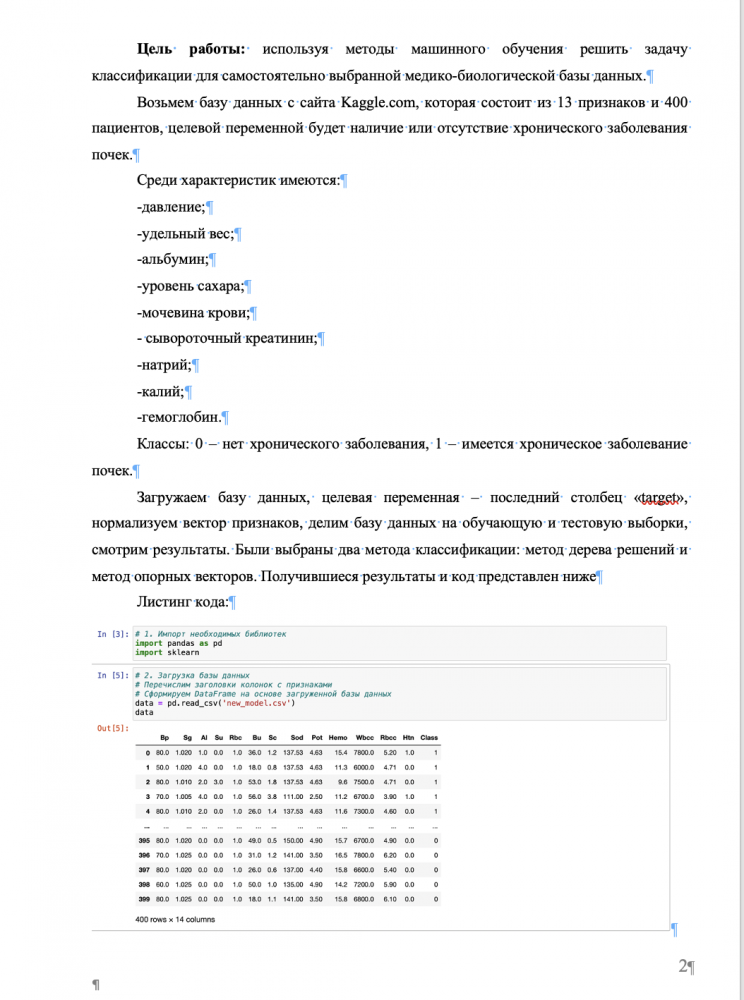Click the "Sg" column header
Screen dimensions: 744x1000
187,737
